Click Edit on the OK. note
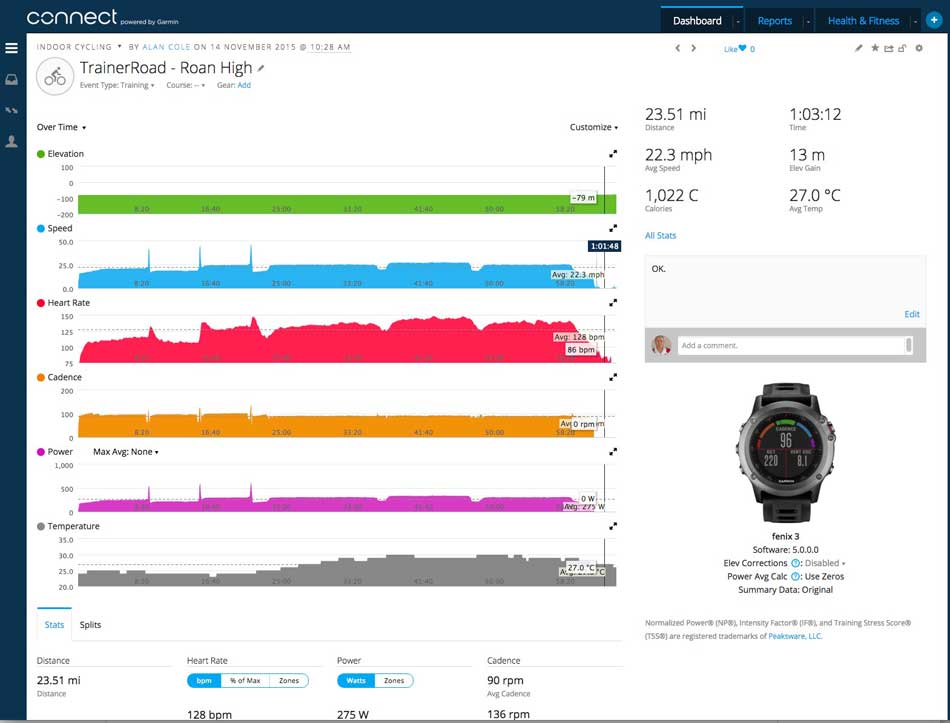The height and width of the screenshot is (723, 950). click(x=912, y=314)
